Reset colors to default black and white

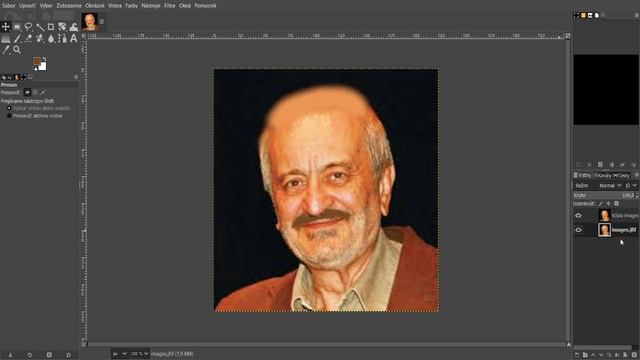point(35,68)
